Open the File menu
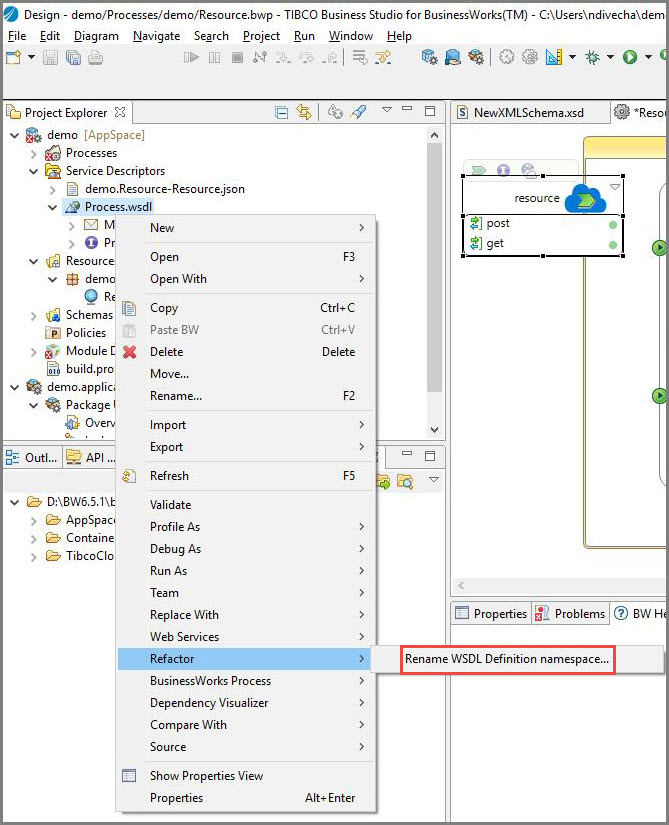Image resolution: width=669 pixels, height=825 pixels. pos(17,36)
